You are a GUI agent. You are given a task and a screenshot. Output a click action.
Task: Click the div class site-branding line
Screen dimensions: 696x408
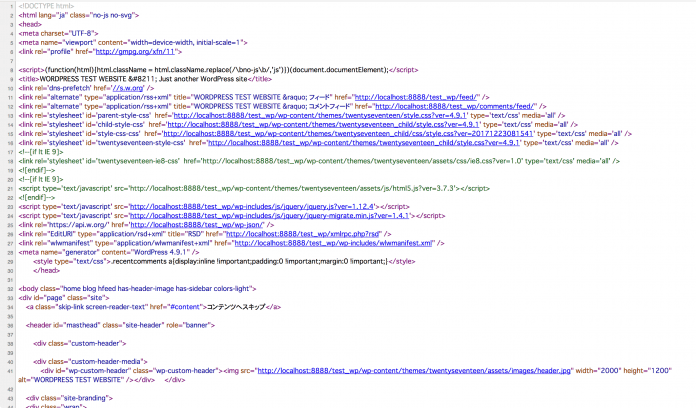[69, 398]
